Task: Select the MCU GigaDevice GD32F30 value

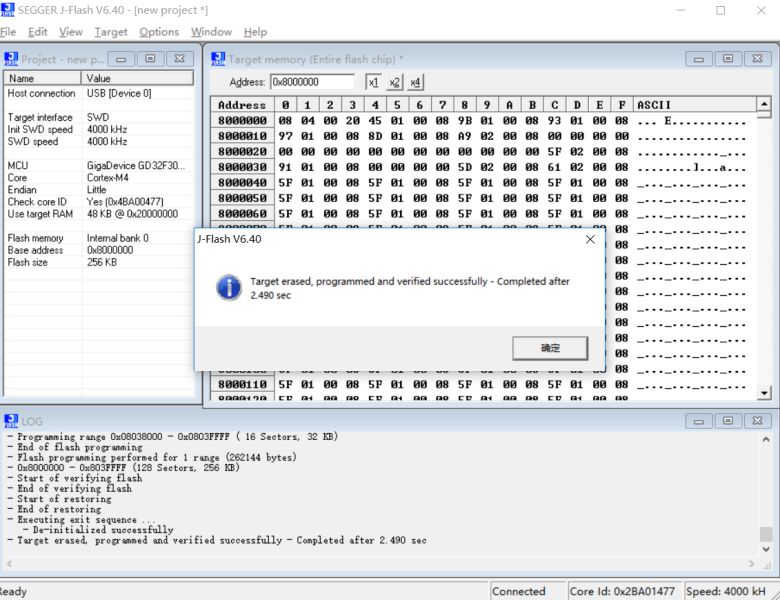Action: pyautogui.click(x=135, y=166)
